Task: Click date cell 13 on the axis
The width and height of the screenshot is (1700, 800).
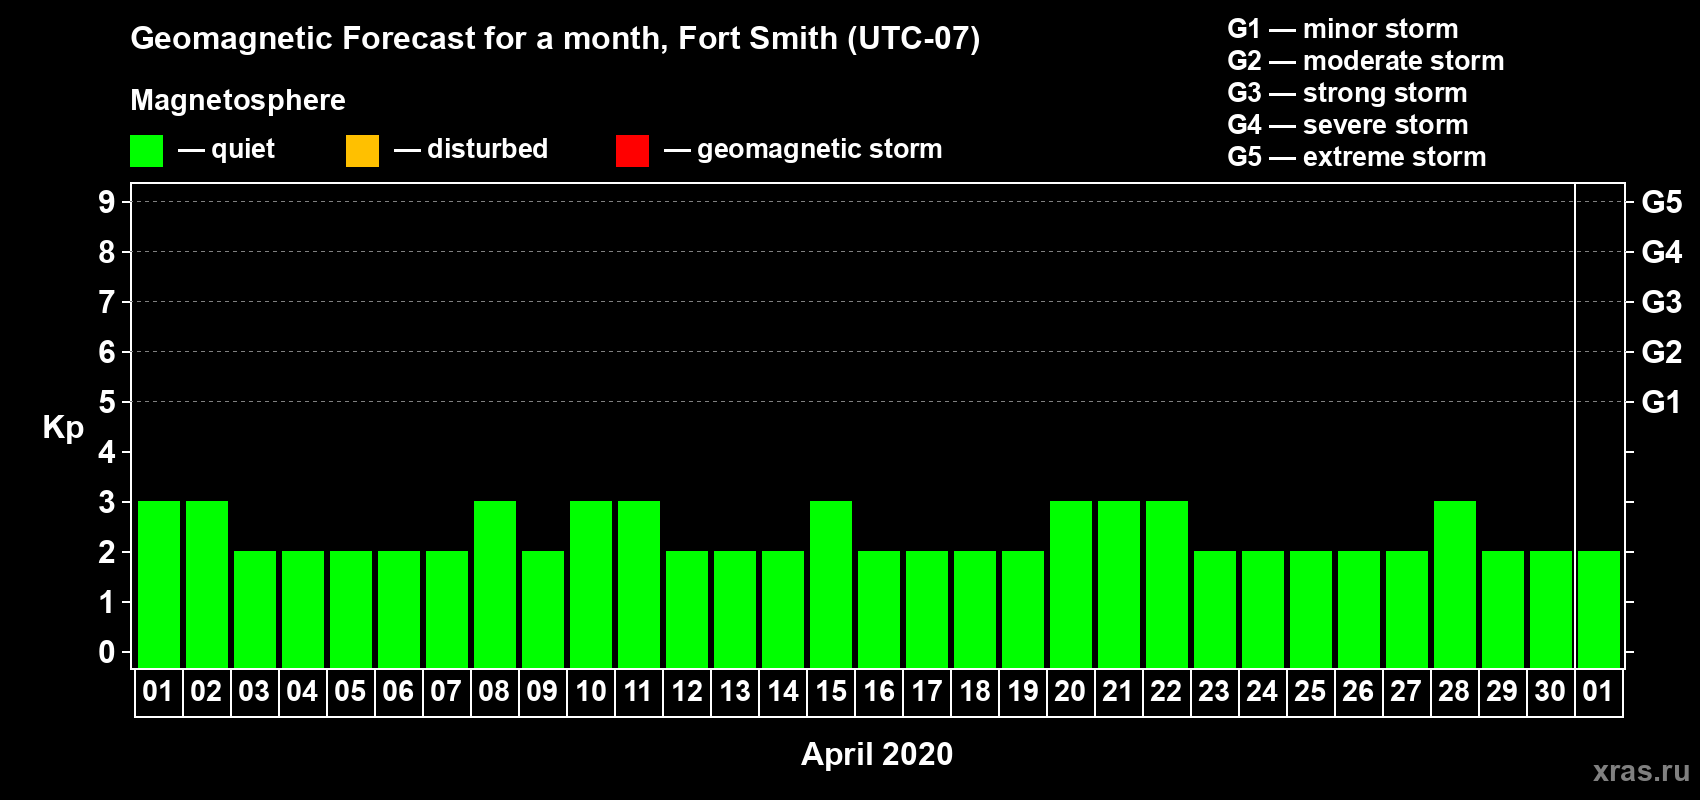Action: coord(735,692)
